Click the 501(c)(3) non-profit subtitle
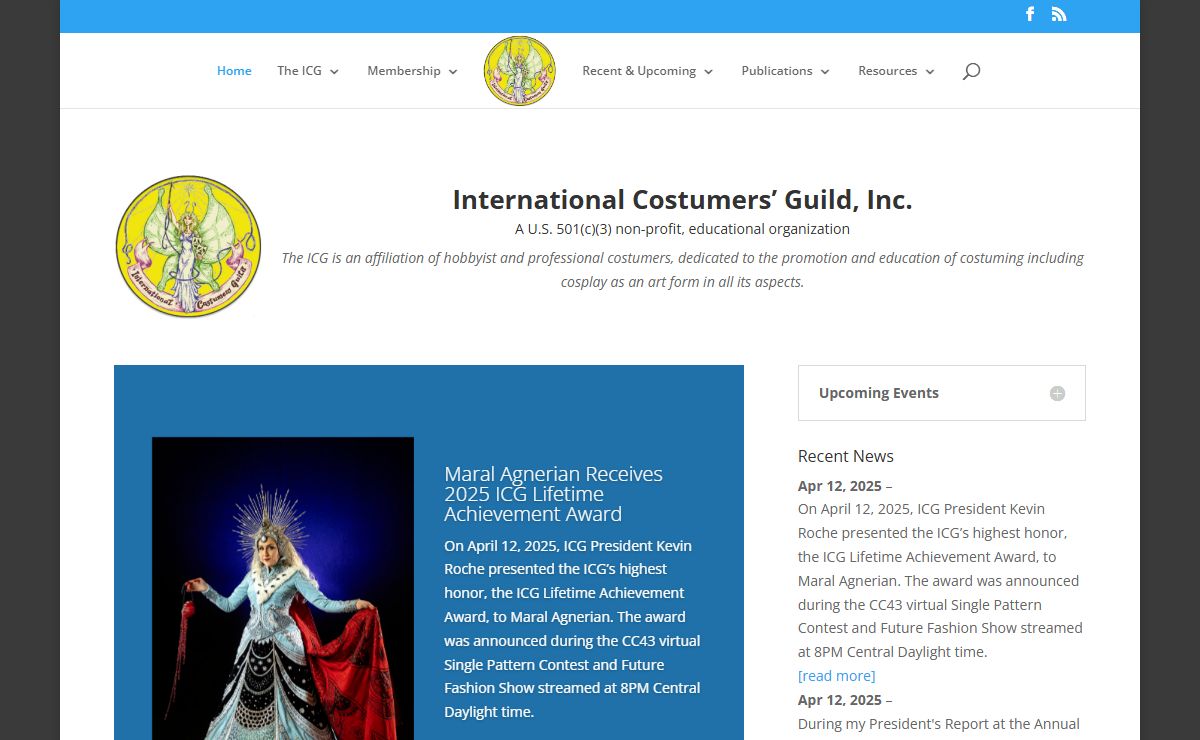The width and height of the screenshot is (1200, 740). [x=682, y=229]
